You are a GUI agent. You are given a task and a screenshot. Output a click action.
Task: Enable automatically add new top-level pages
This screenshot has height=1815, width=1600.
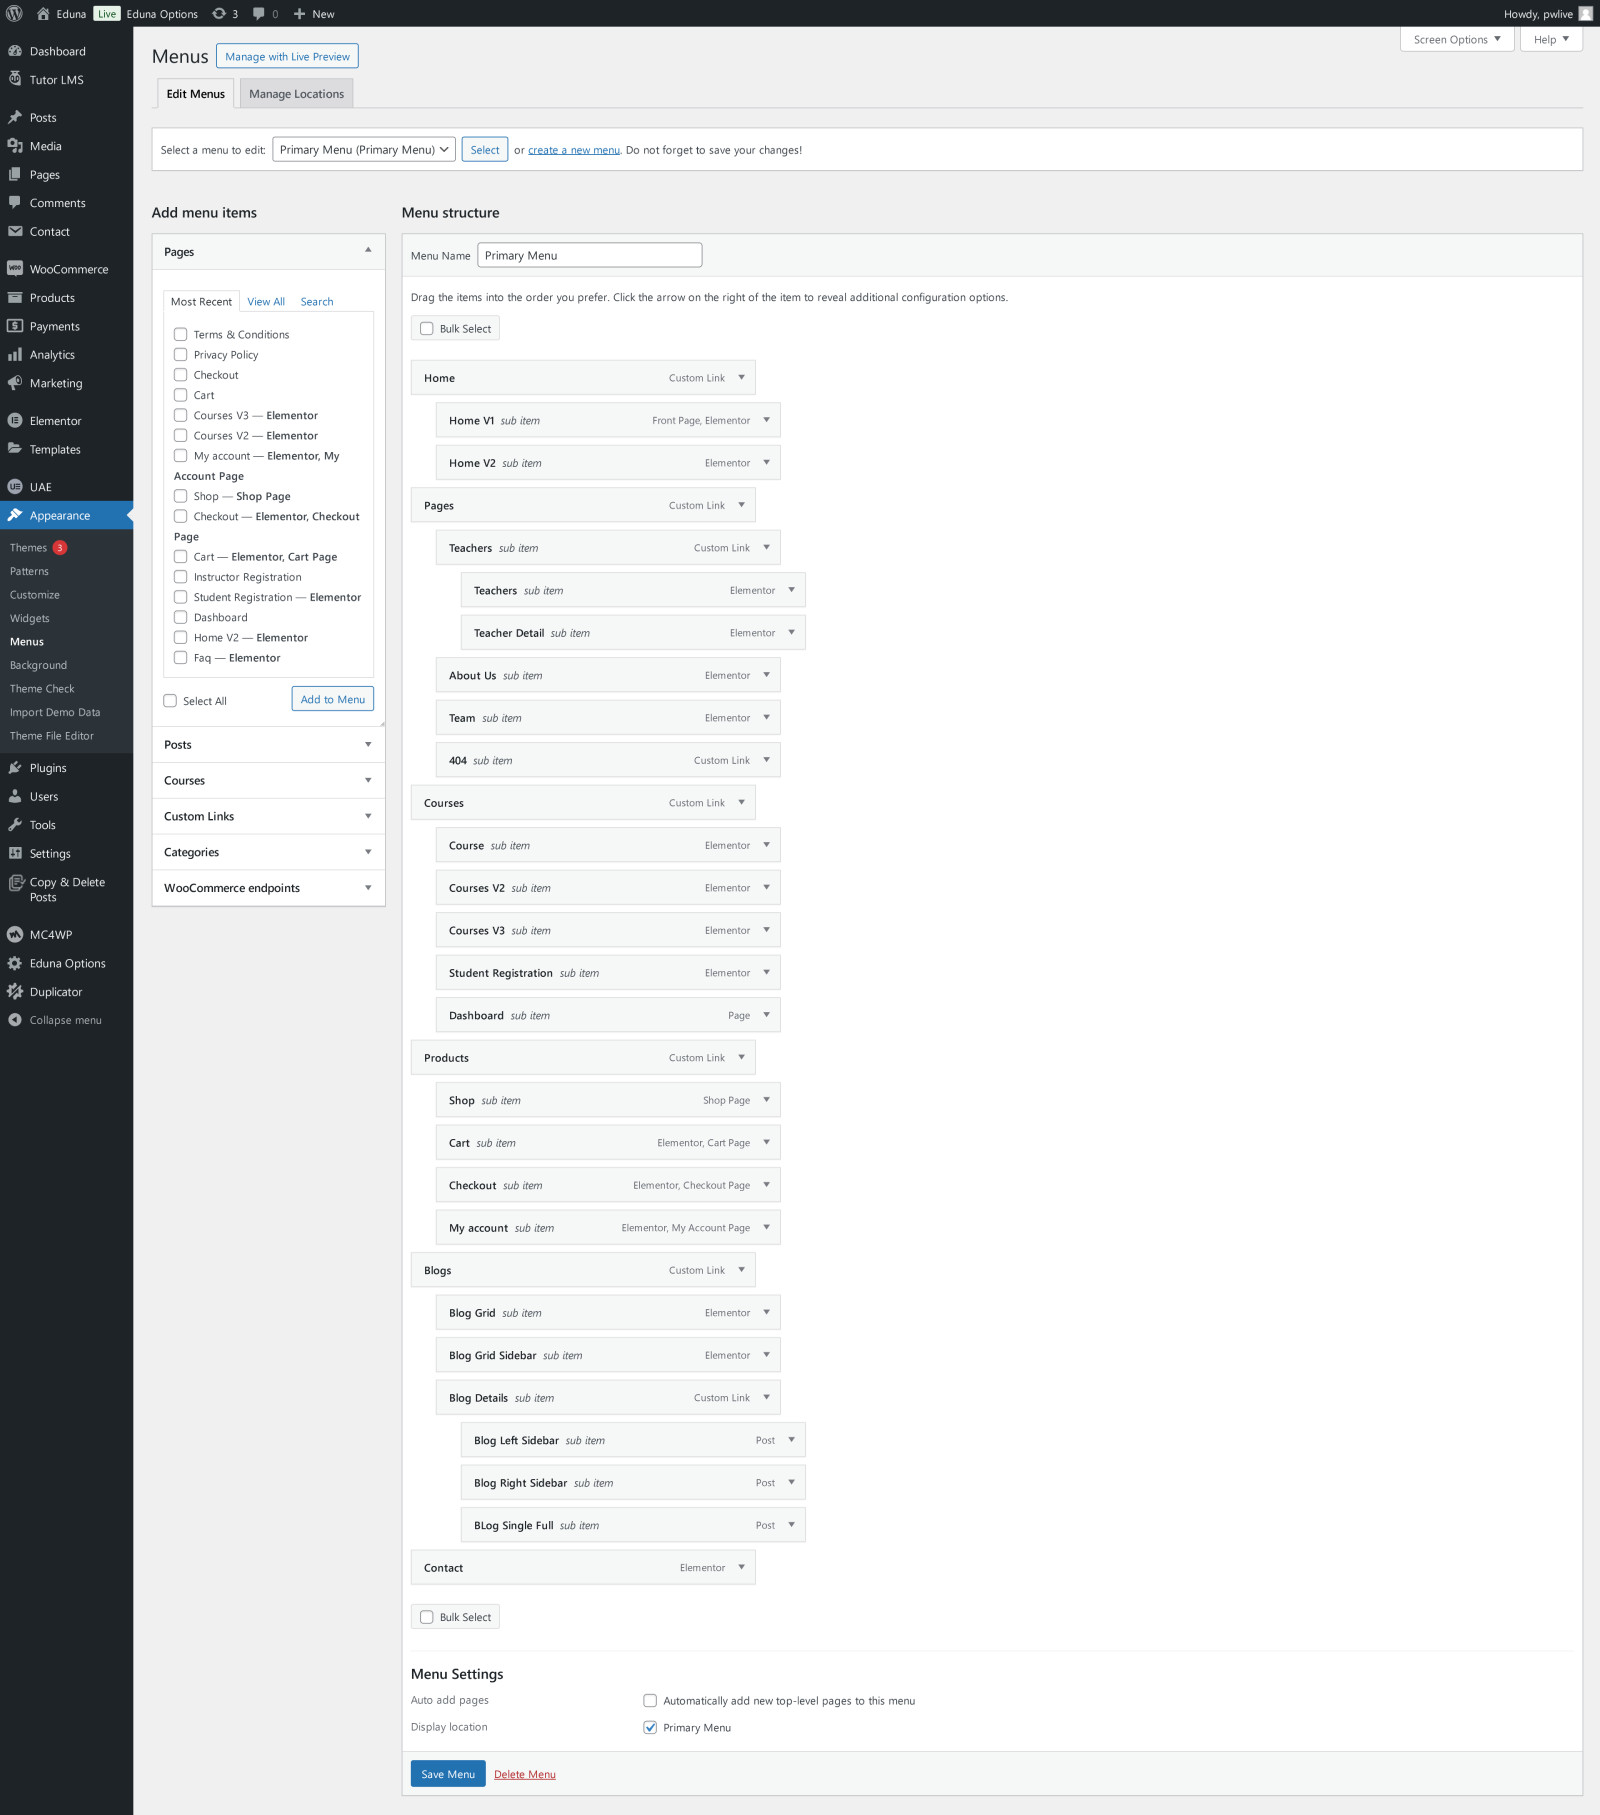tap(650, 1700)
